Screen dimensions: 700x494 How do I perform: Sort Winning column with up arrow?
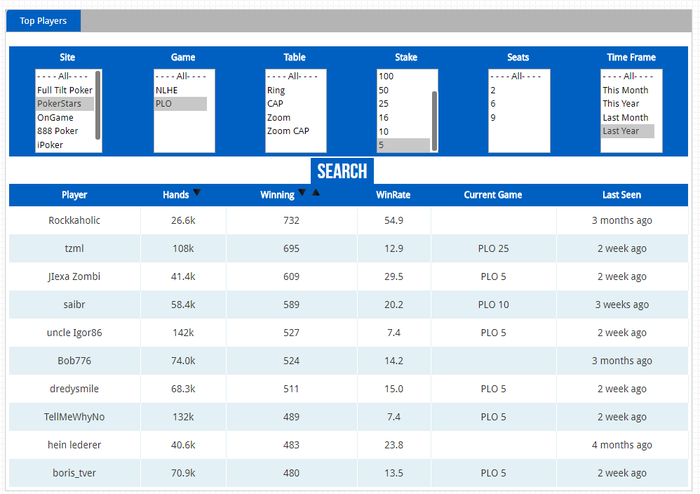(316, 192)
